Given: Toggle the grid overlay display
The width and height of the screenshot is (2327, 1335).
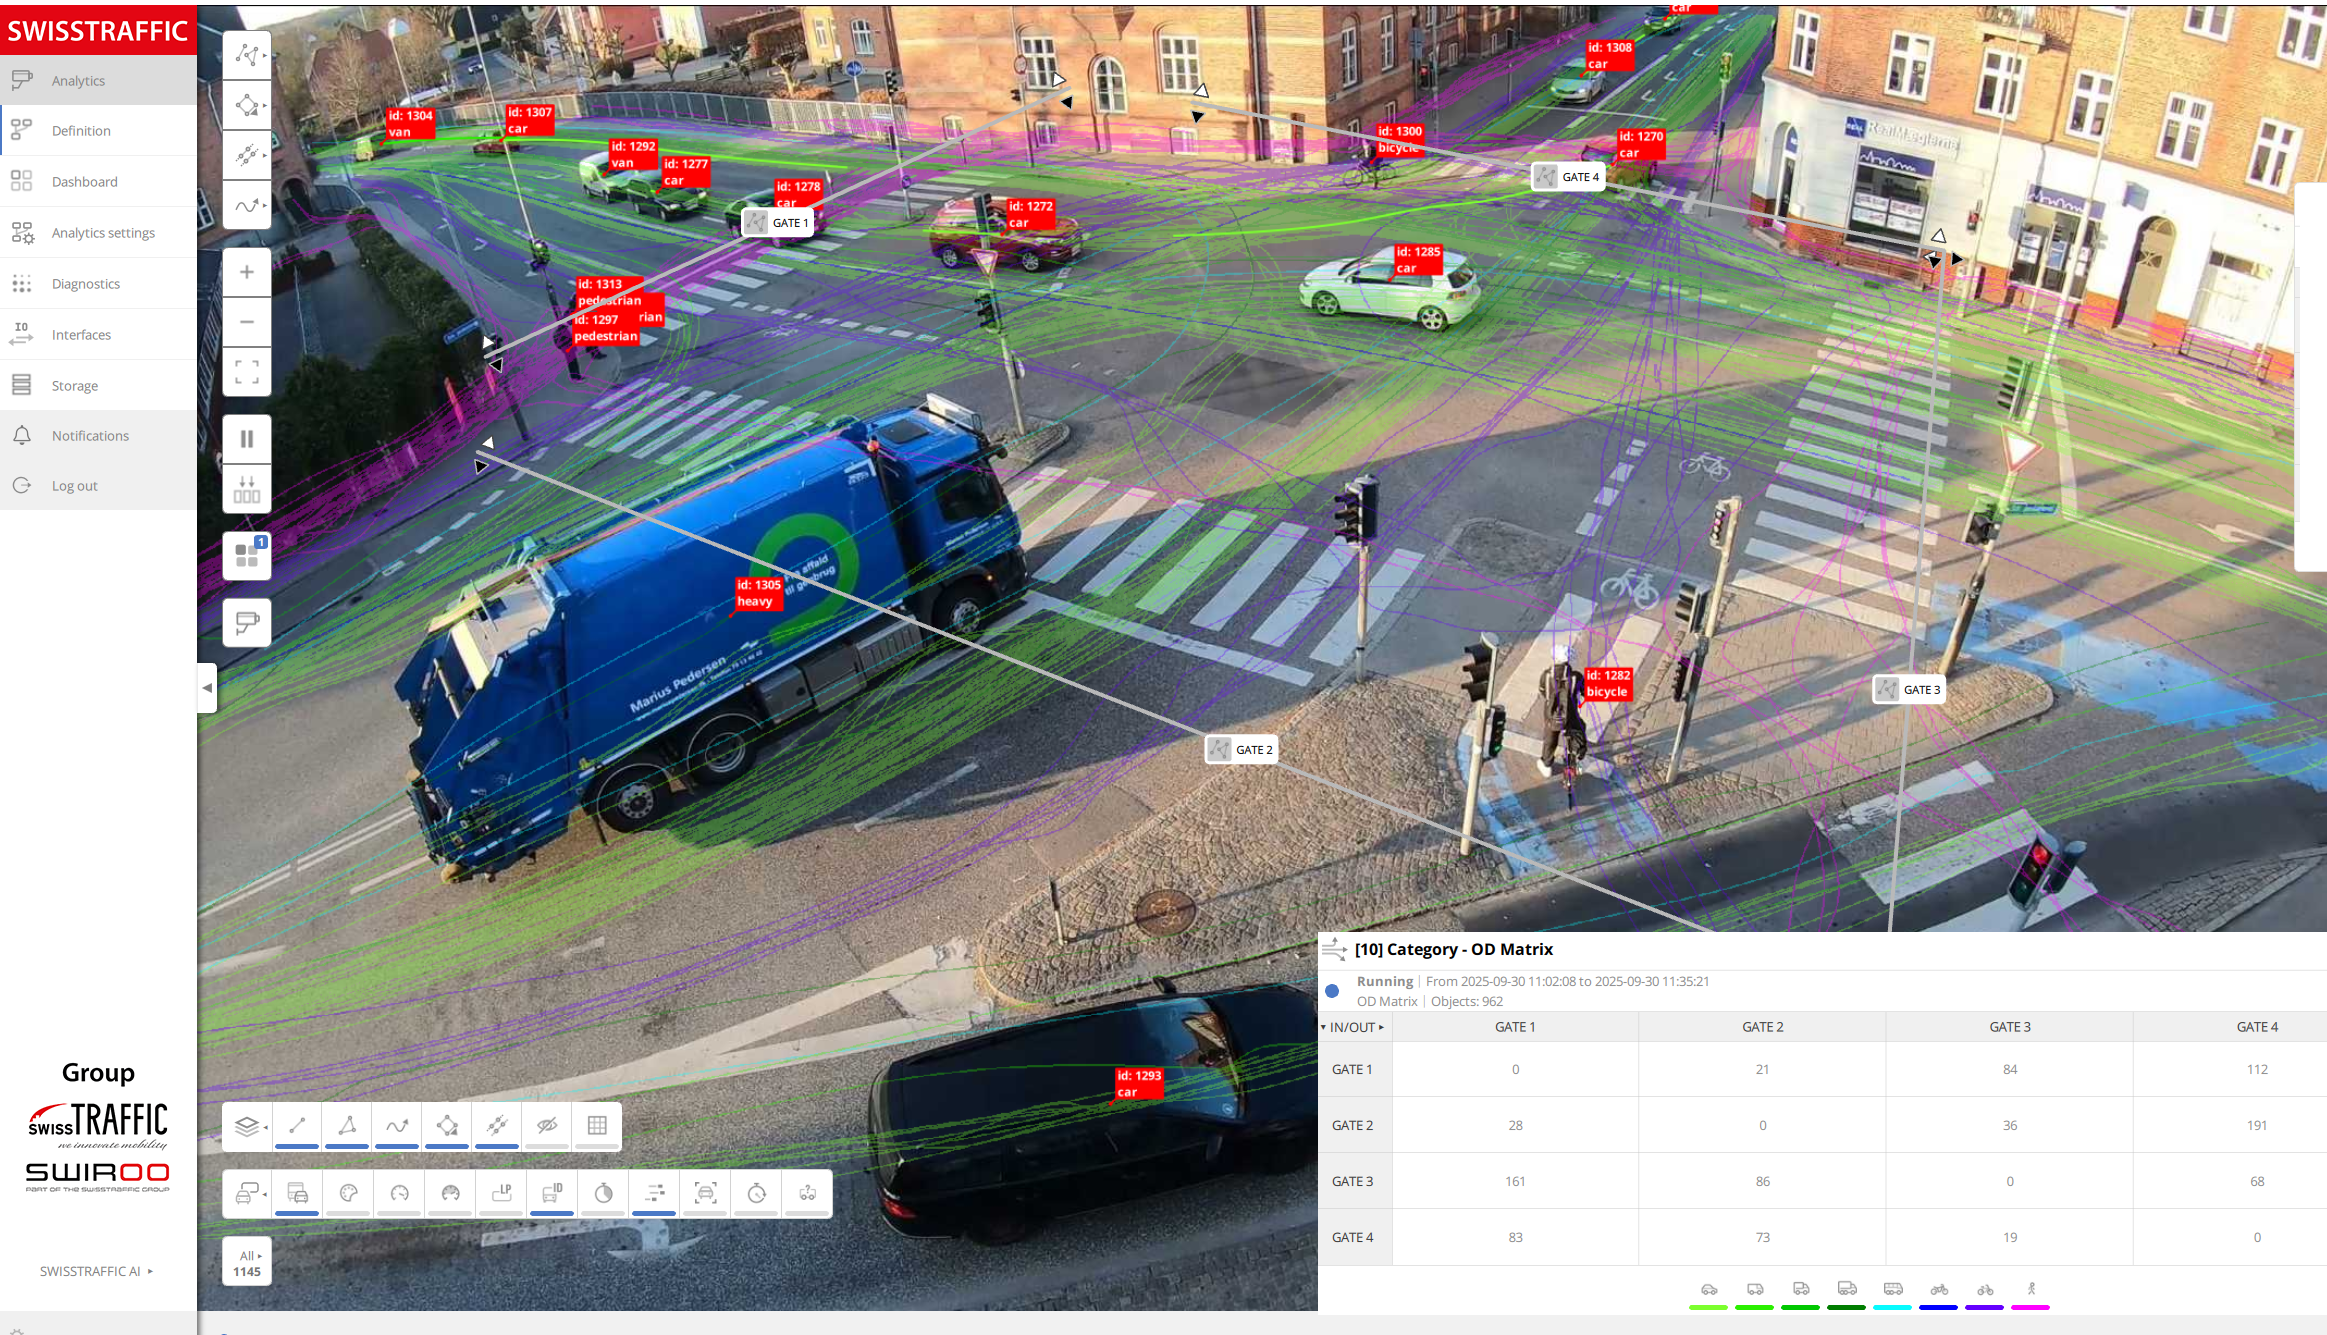Looking at the screenshot, I should pos(597,1126).
